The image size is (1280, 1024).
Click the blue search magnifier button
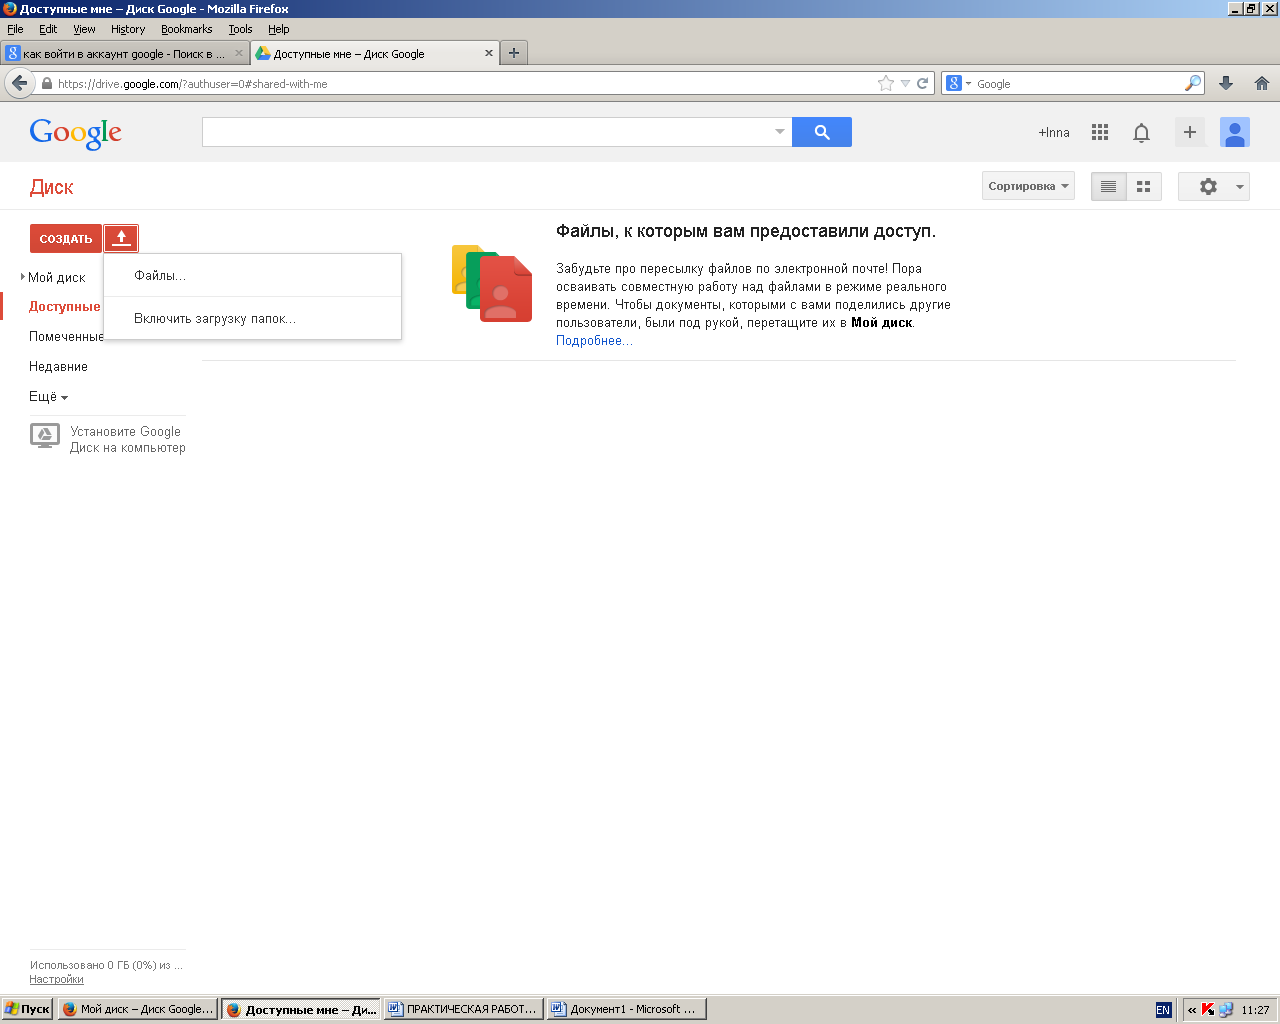(822, 132)
